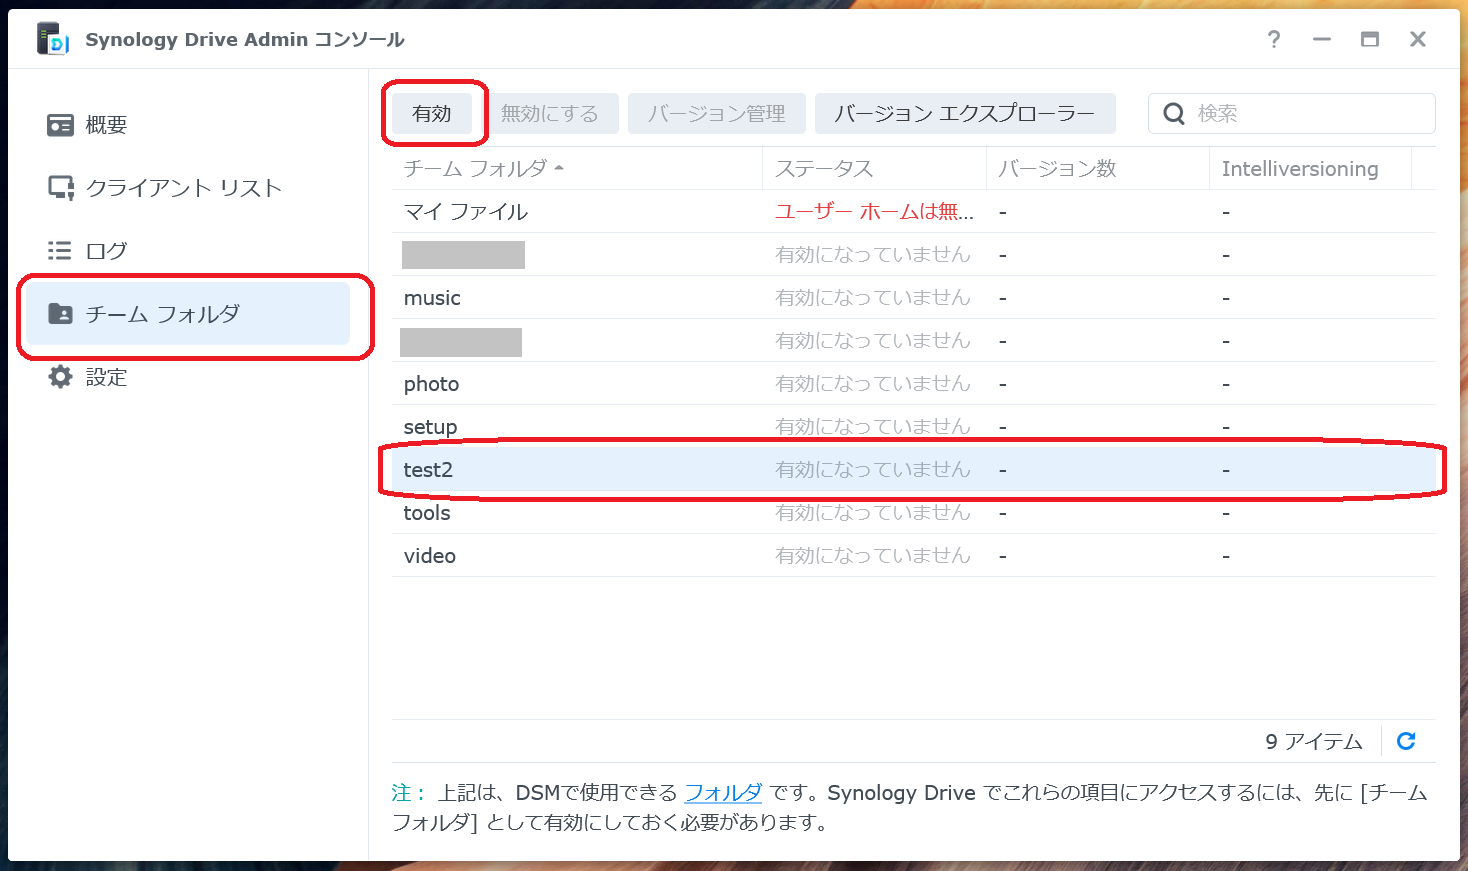Open バージョン エクスプローラー
Viewport: 1468px width, 871px height.
coord(965,113)
